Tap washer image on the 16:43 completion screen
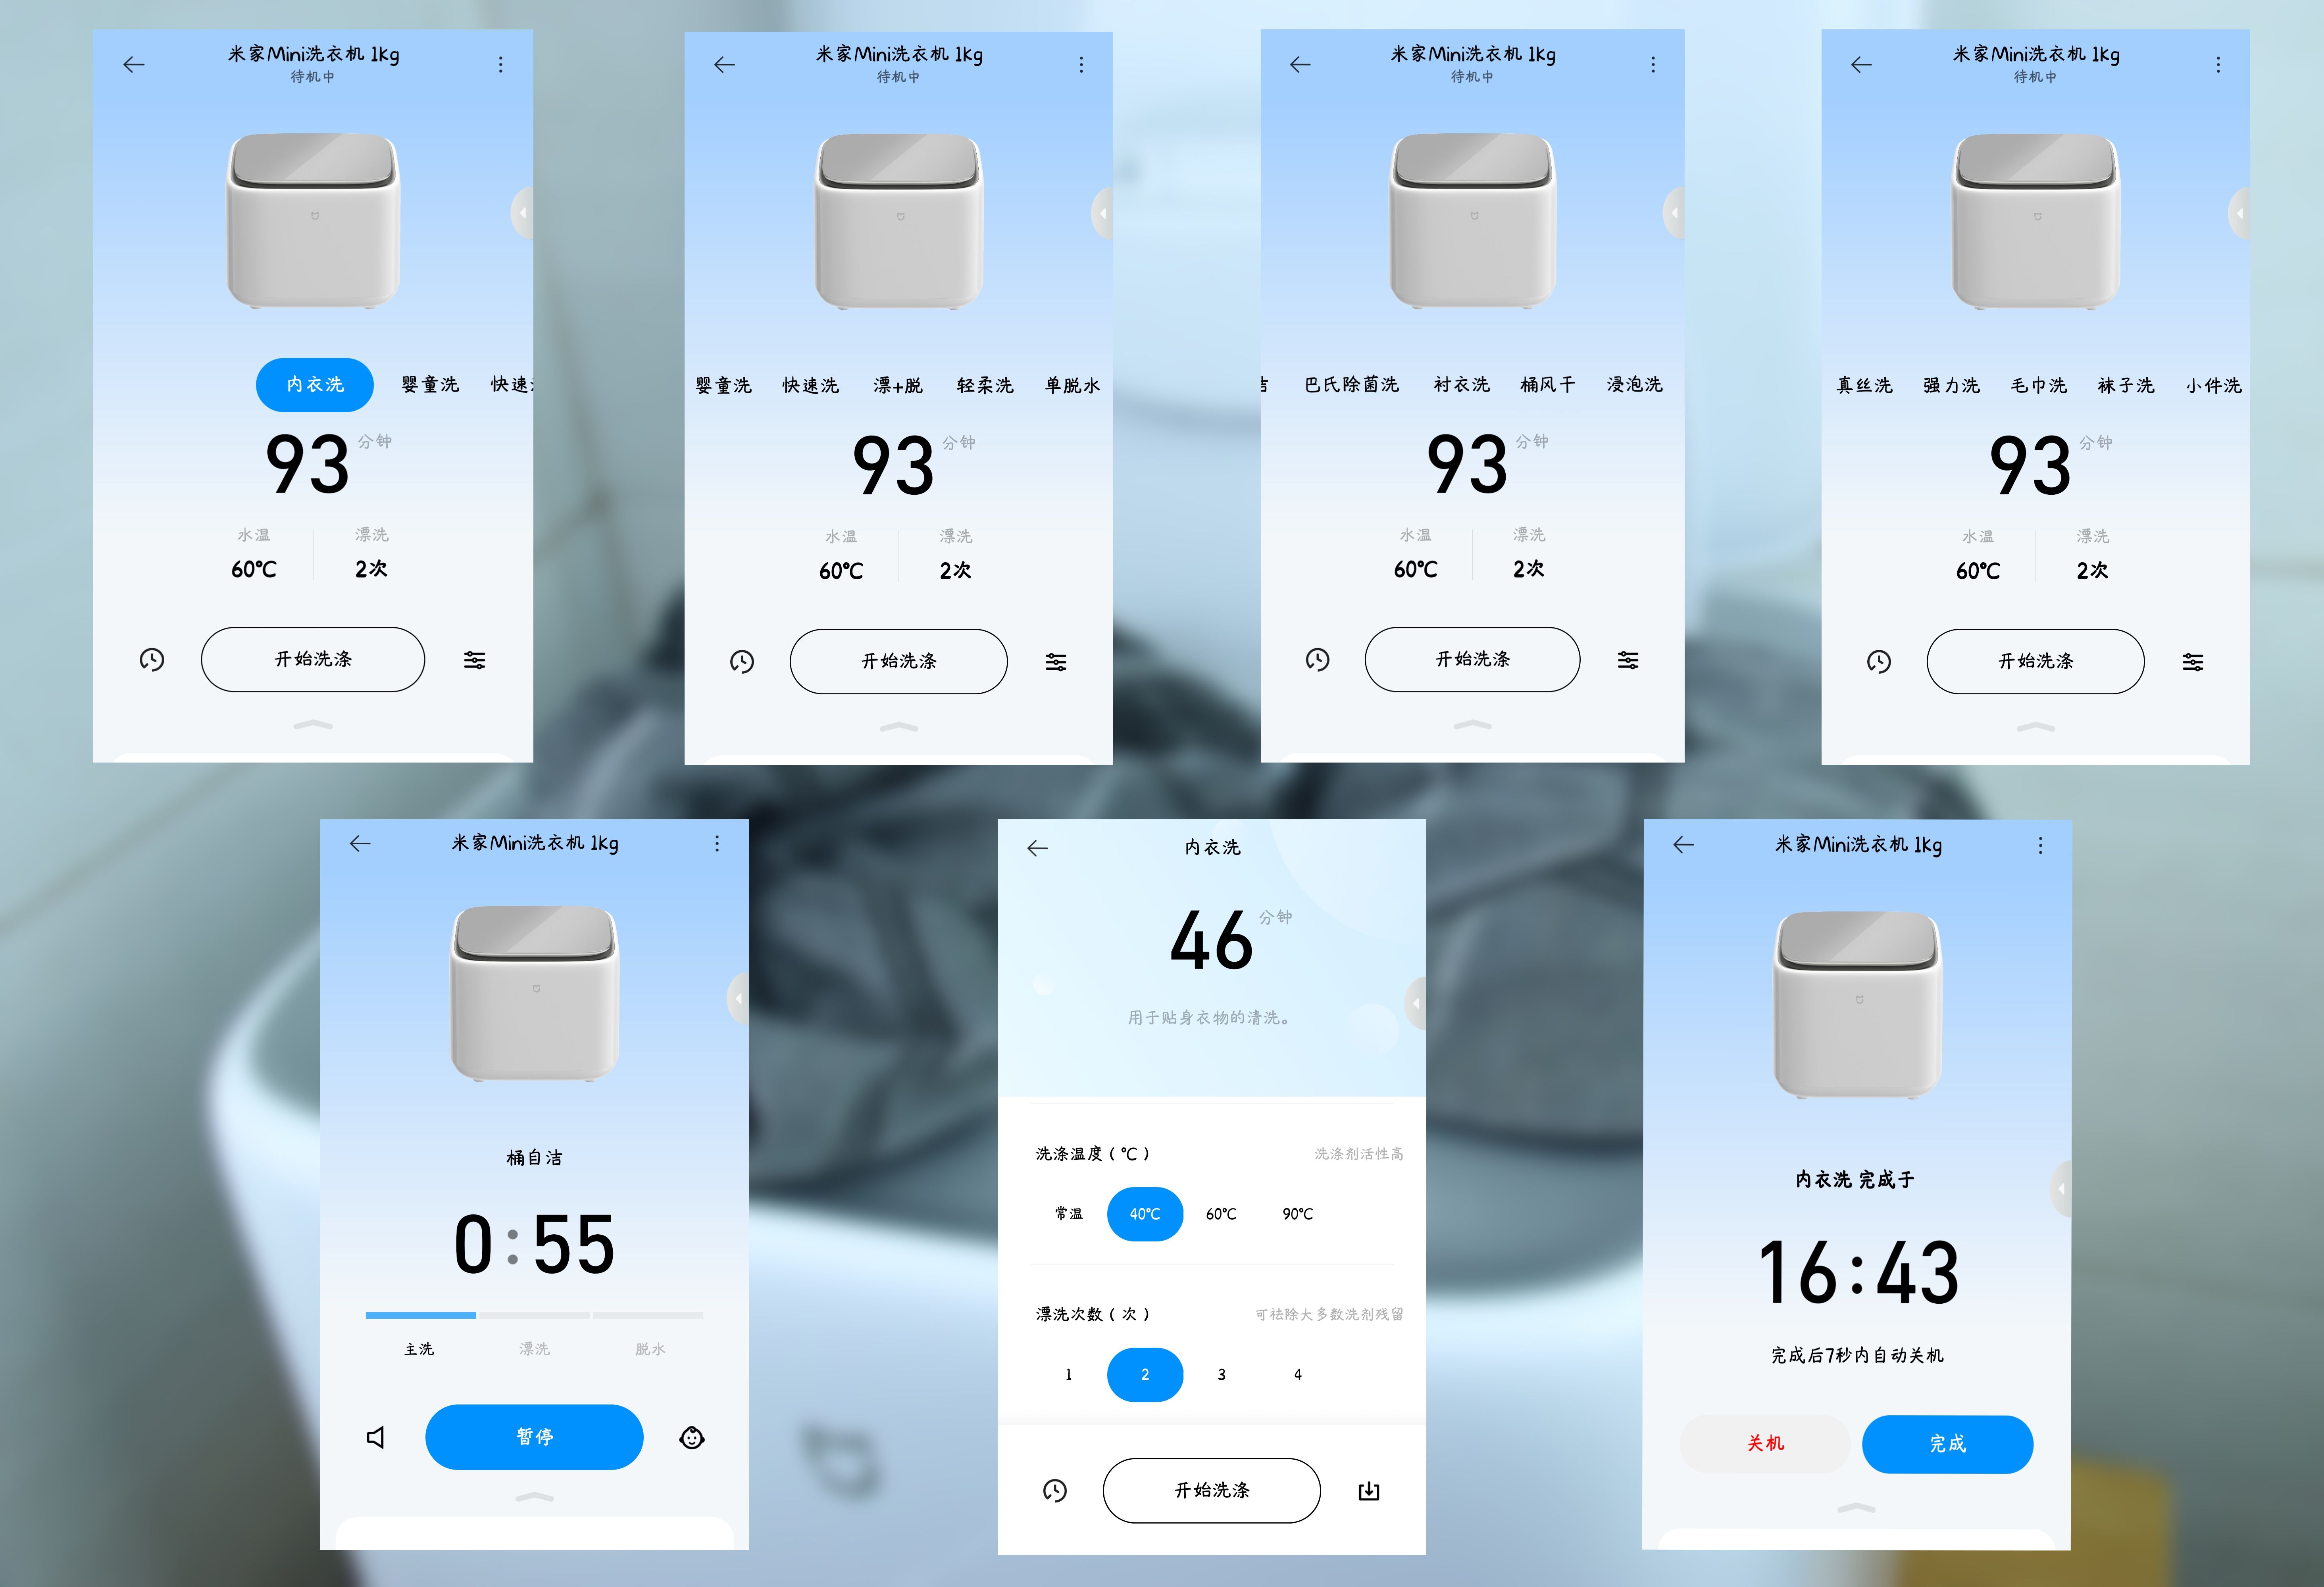Viewport: 2324px width, 1587px height. coord(1858,1005)
